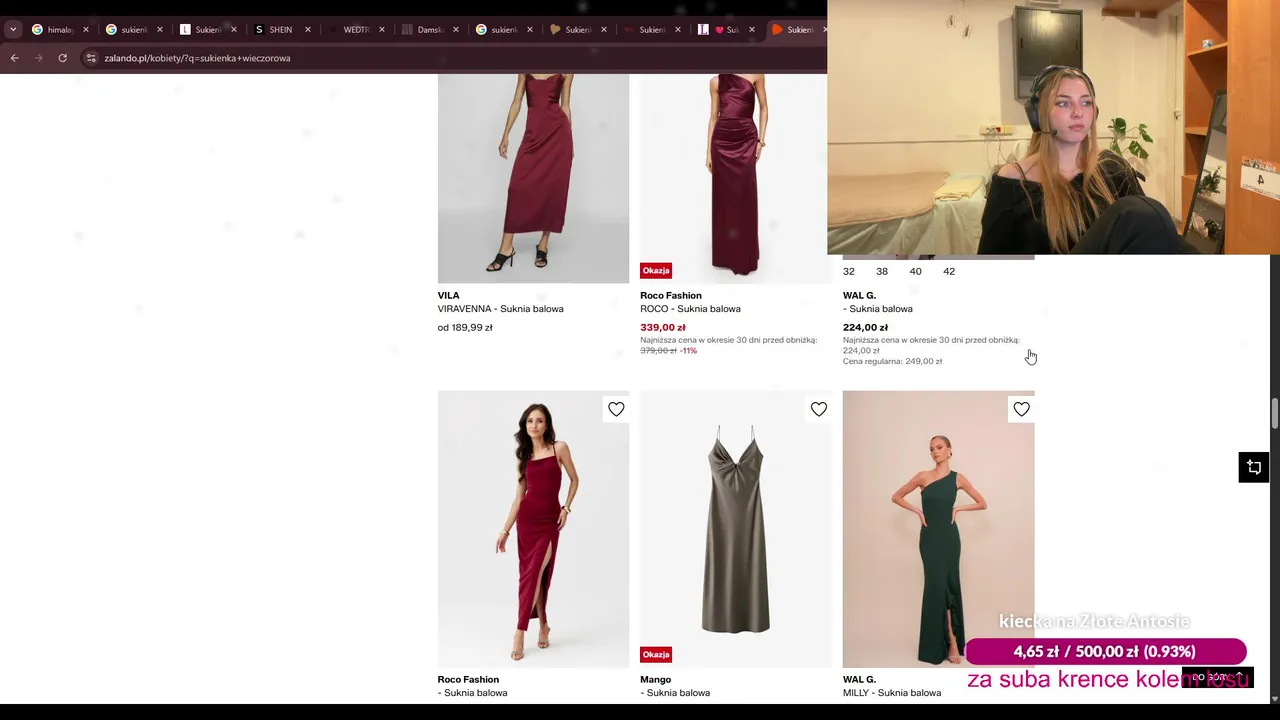Select size 32 on the WAL G. dress
Screen dimensions: 1280x720
(x=849, y=272)
